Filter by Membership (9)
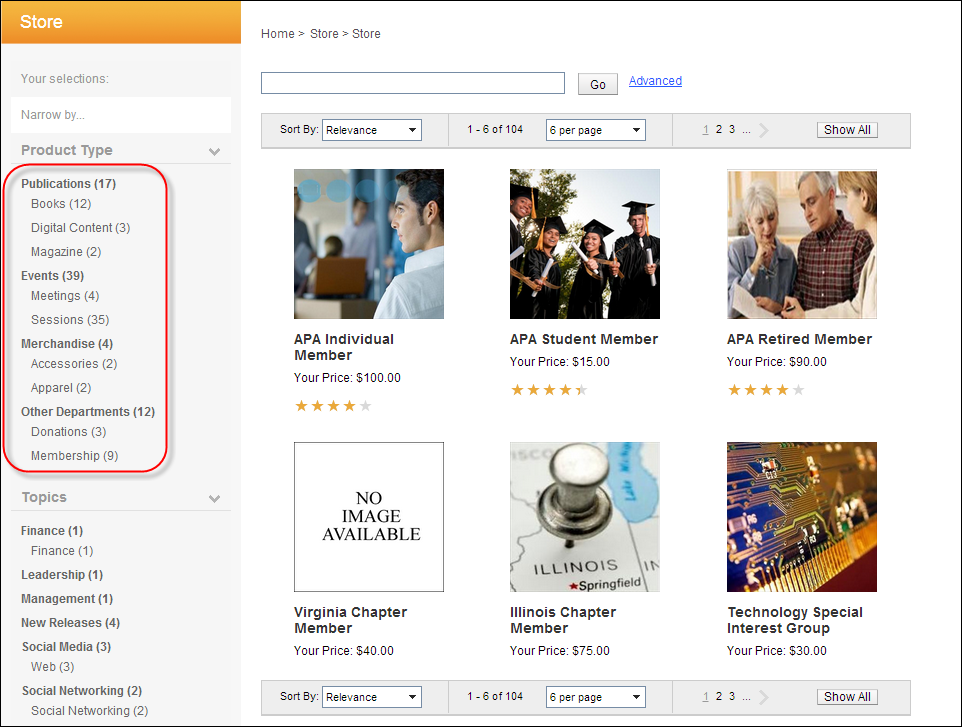The height and width of the screenshot is (727, 962). (74, 456)
